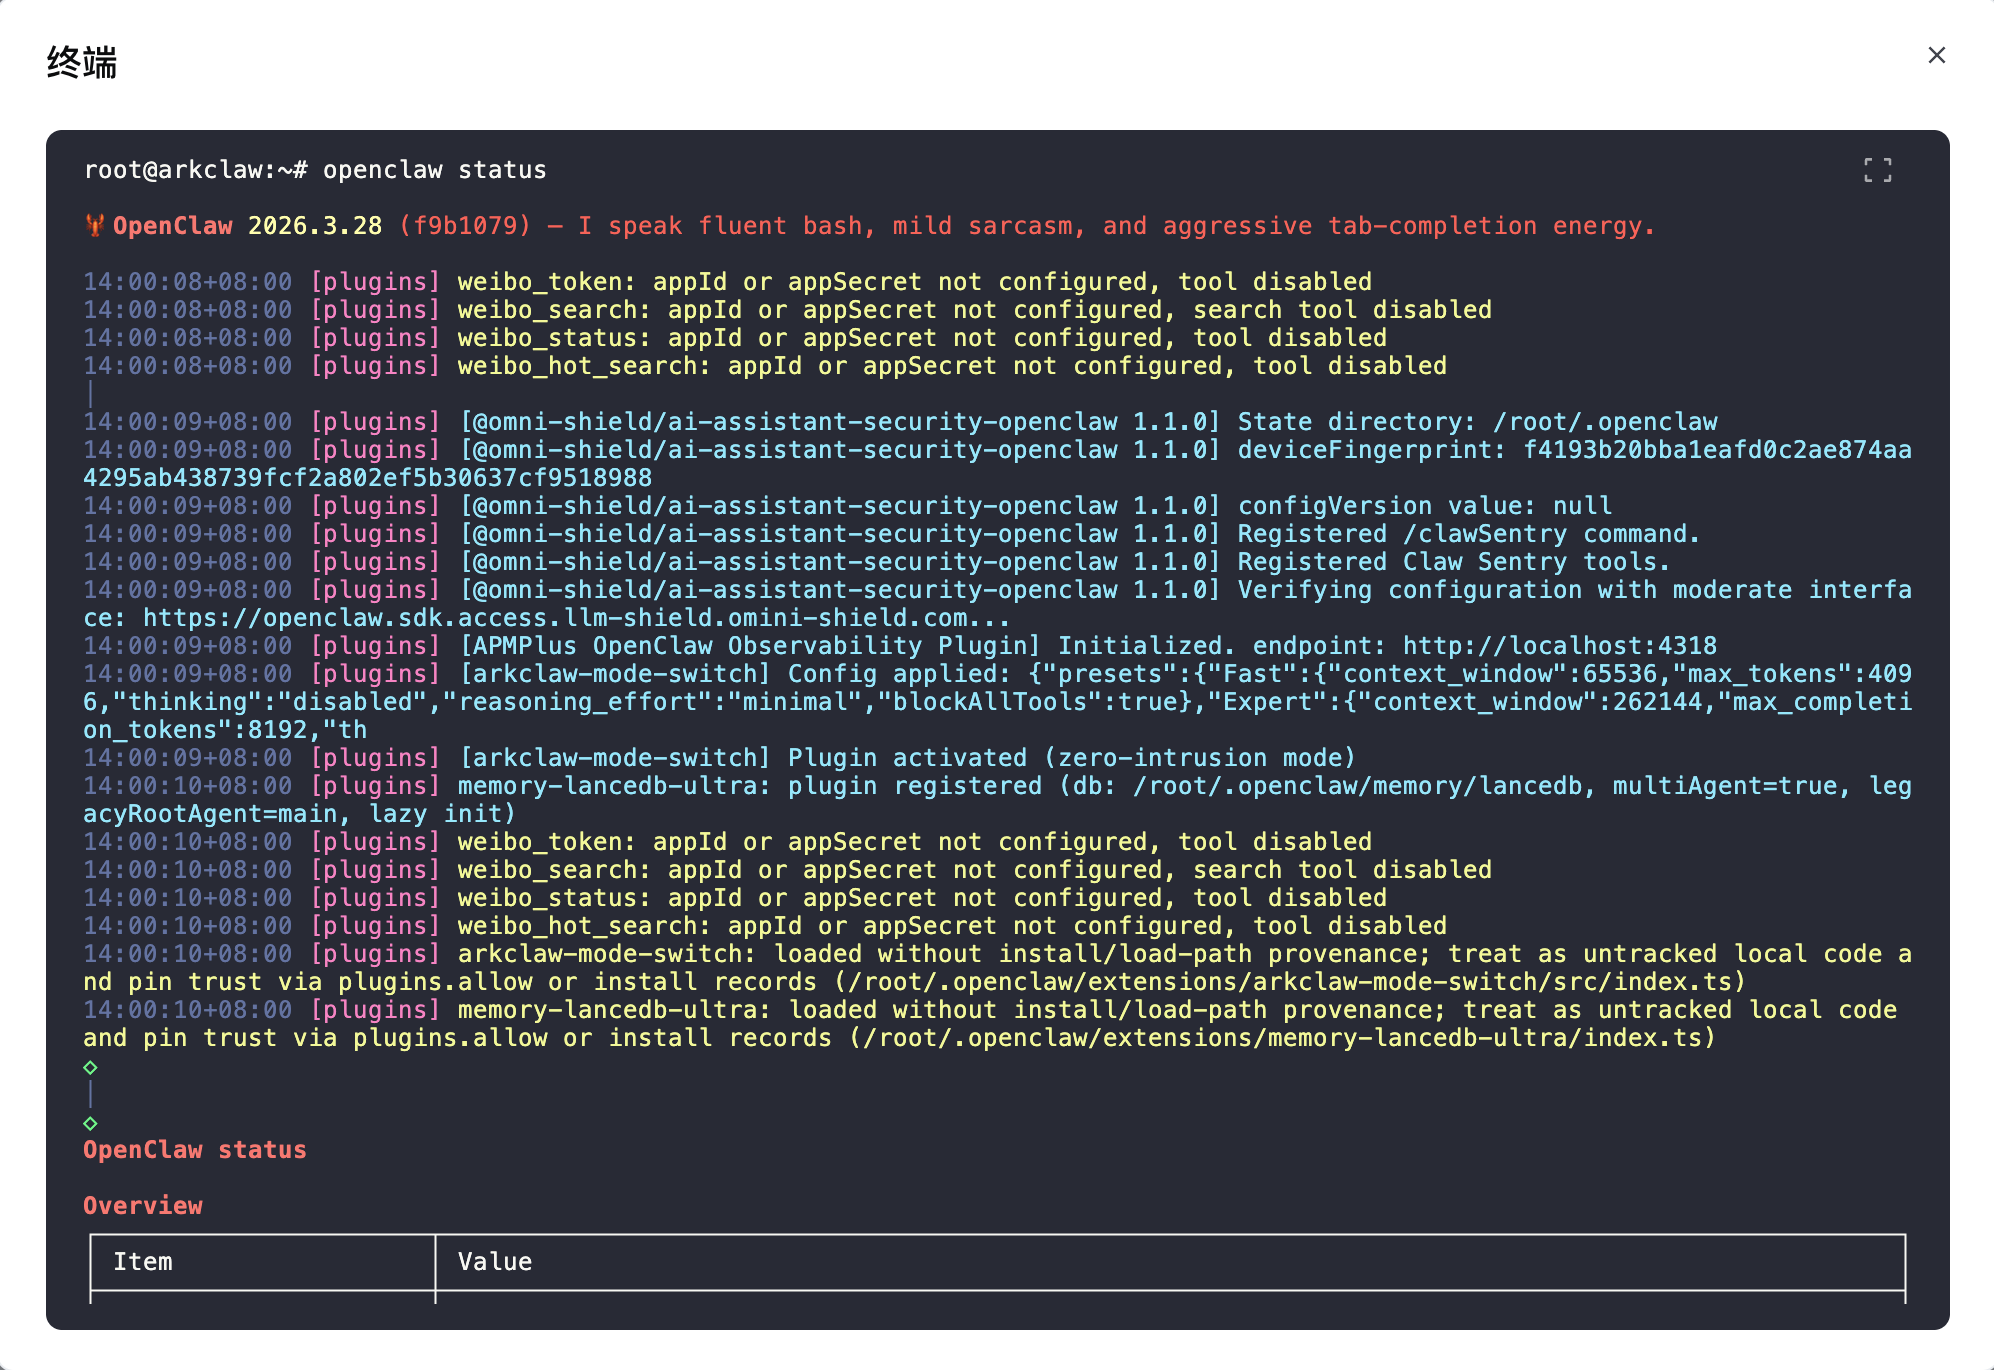1994x1370 pixels.
Task: Click the upper green diamond marker
Action: (90, 1067)
